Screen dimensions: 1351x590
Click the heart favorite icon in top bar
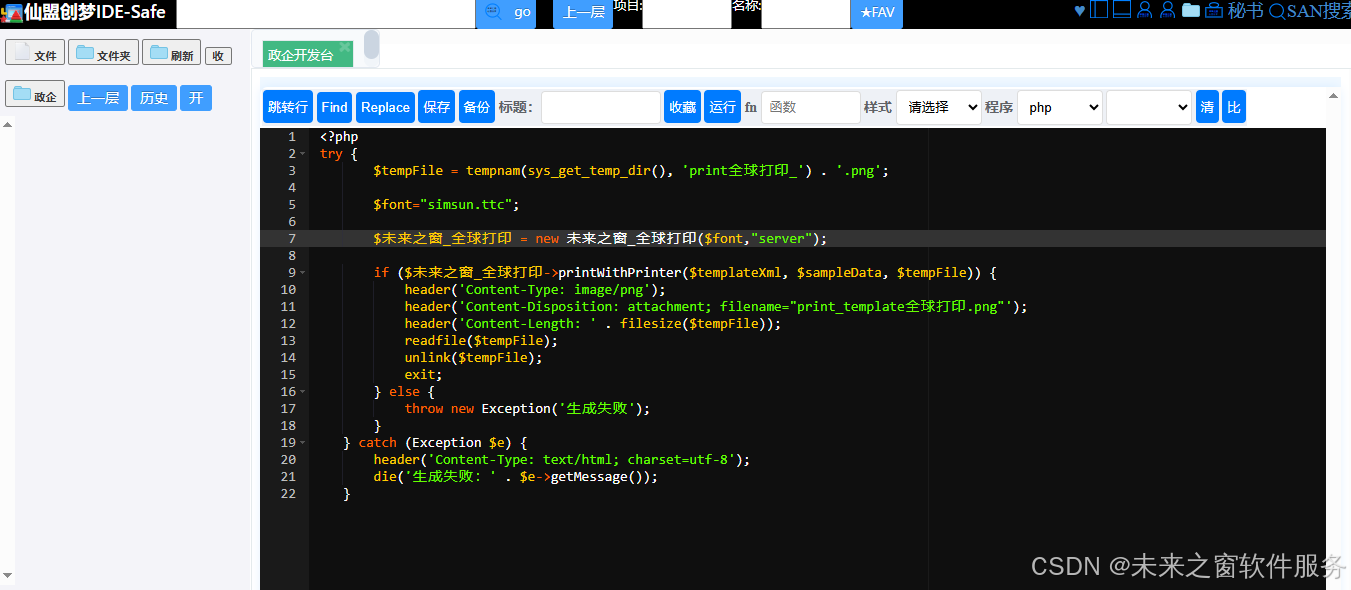[1079, 10]
